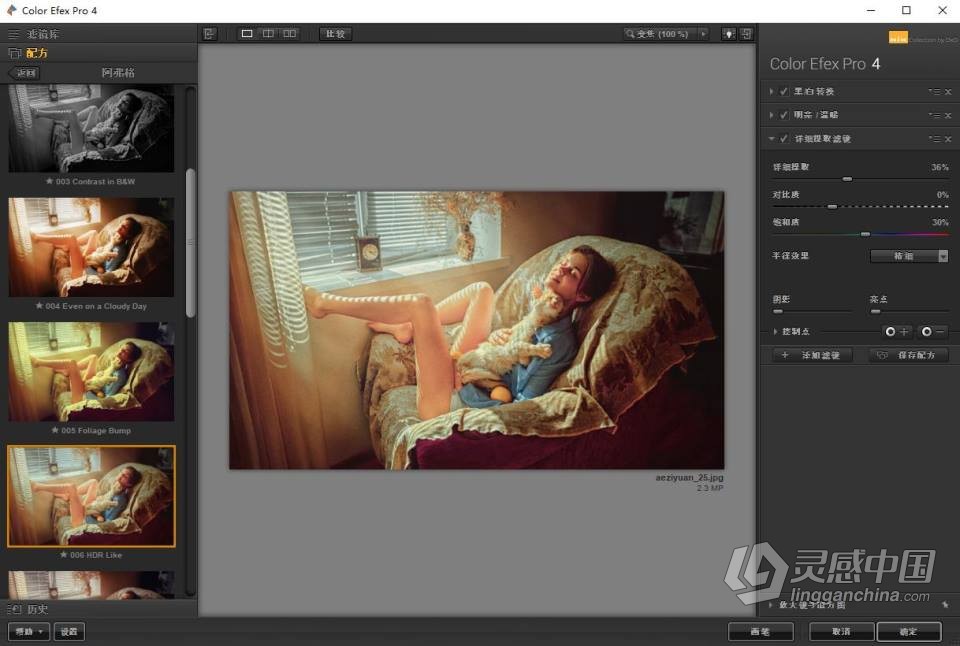The width and height of the screenshot is (960, 646).
Task: Select the split preview mode icon
Action: (268, 34)
